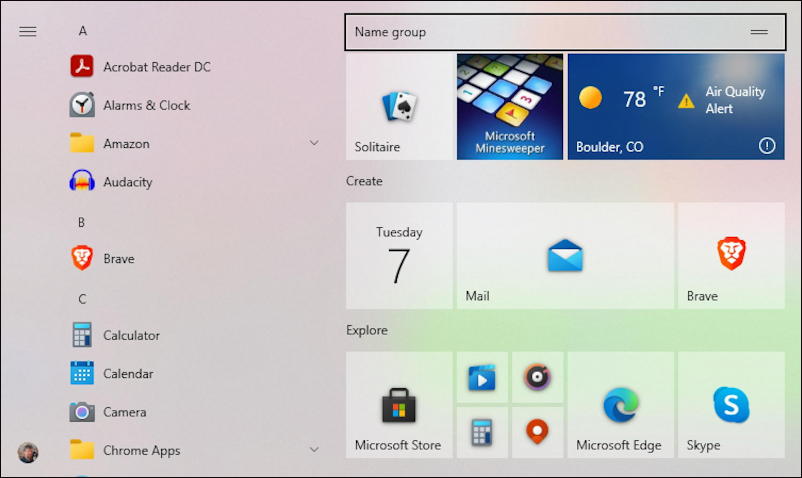Screen dimensions: 802x478
Task: Launch the Microsoft Edge tile
Action: 620,405
